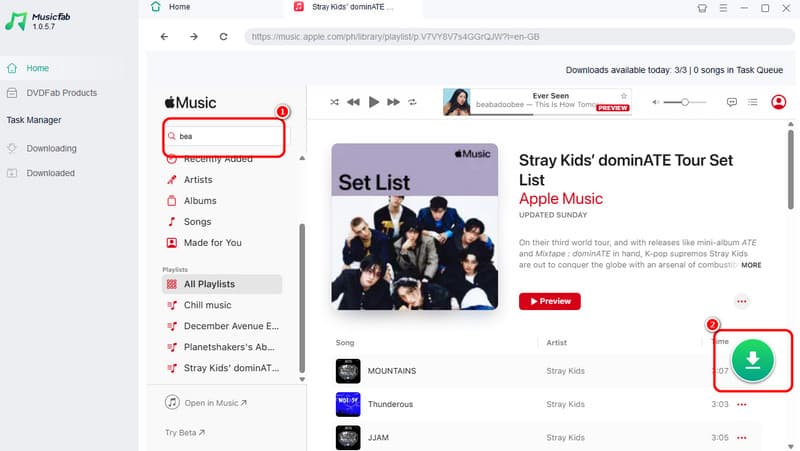Click Stray Kids artist on MOUNTAINS row
The image size is (800, 451).
coord(565,371)
